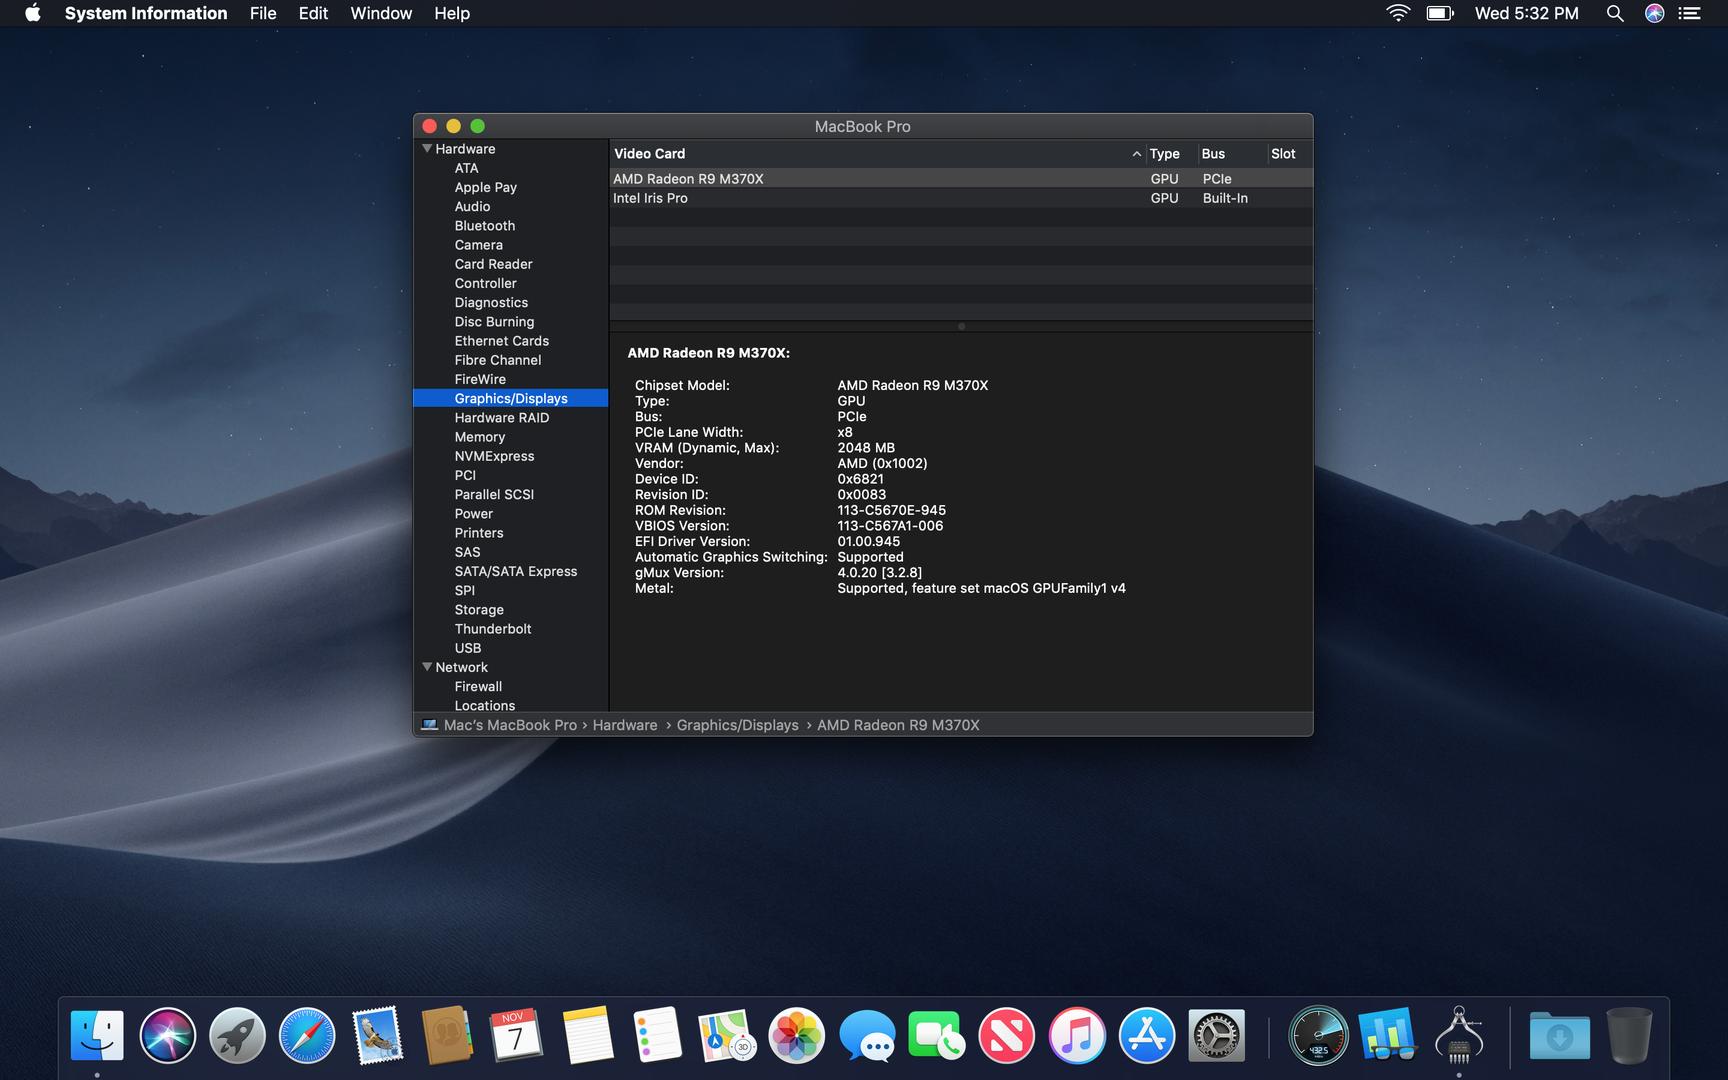The height and width of the screenshot is (1080, 1728).
Task: Open Notes app in Dock
Action: 587,1035
